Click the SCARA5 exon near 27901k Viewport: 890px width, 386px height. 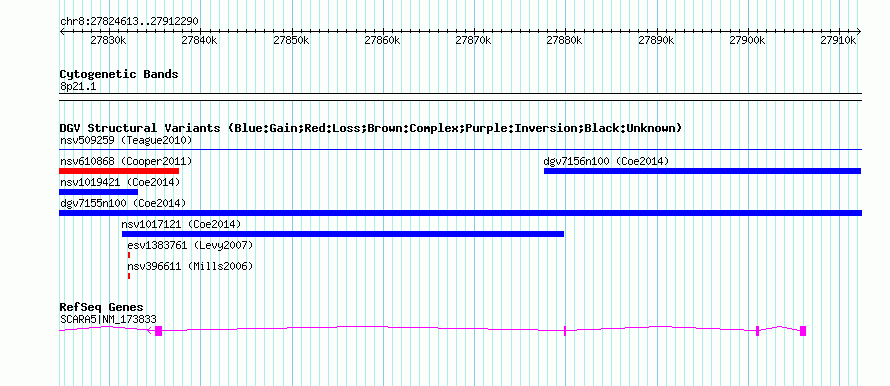click(758, 331)
